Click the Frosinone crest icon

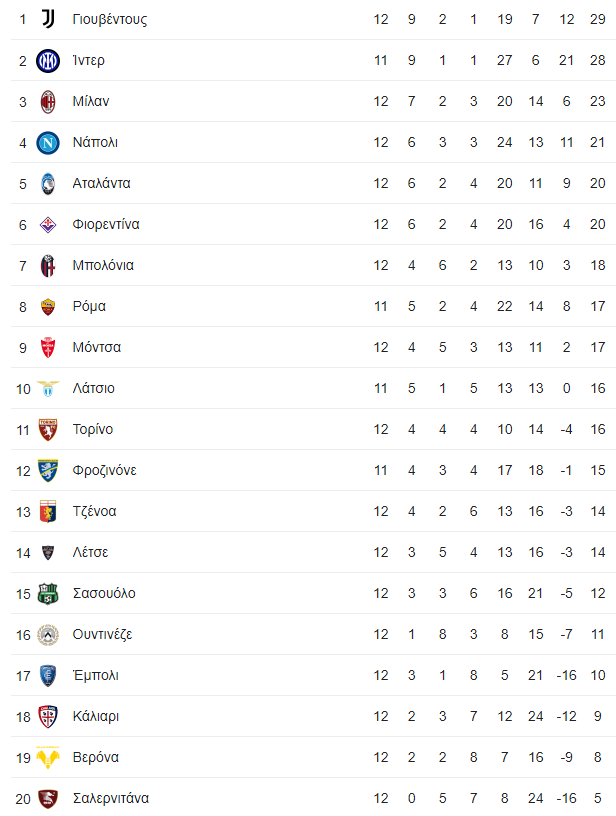(x=48, y=470)
